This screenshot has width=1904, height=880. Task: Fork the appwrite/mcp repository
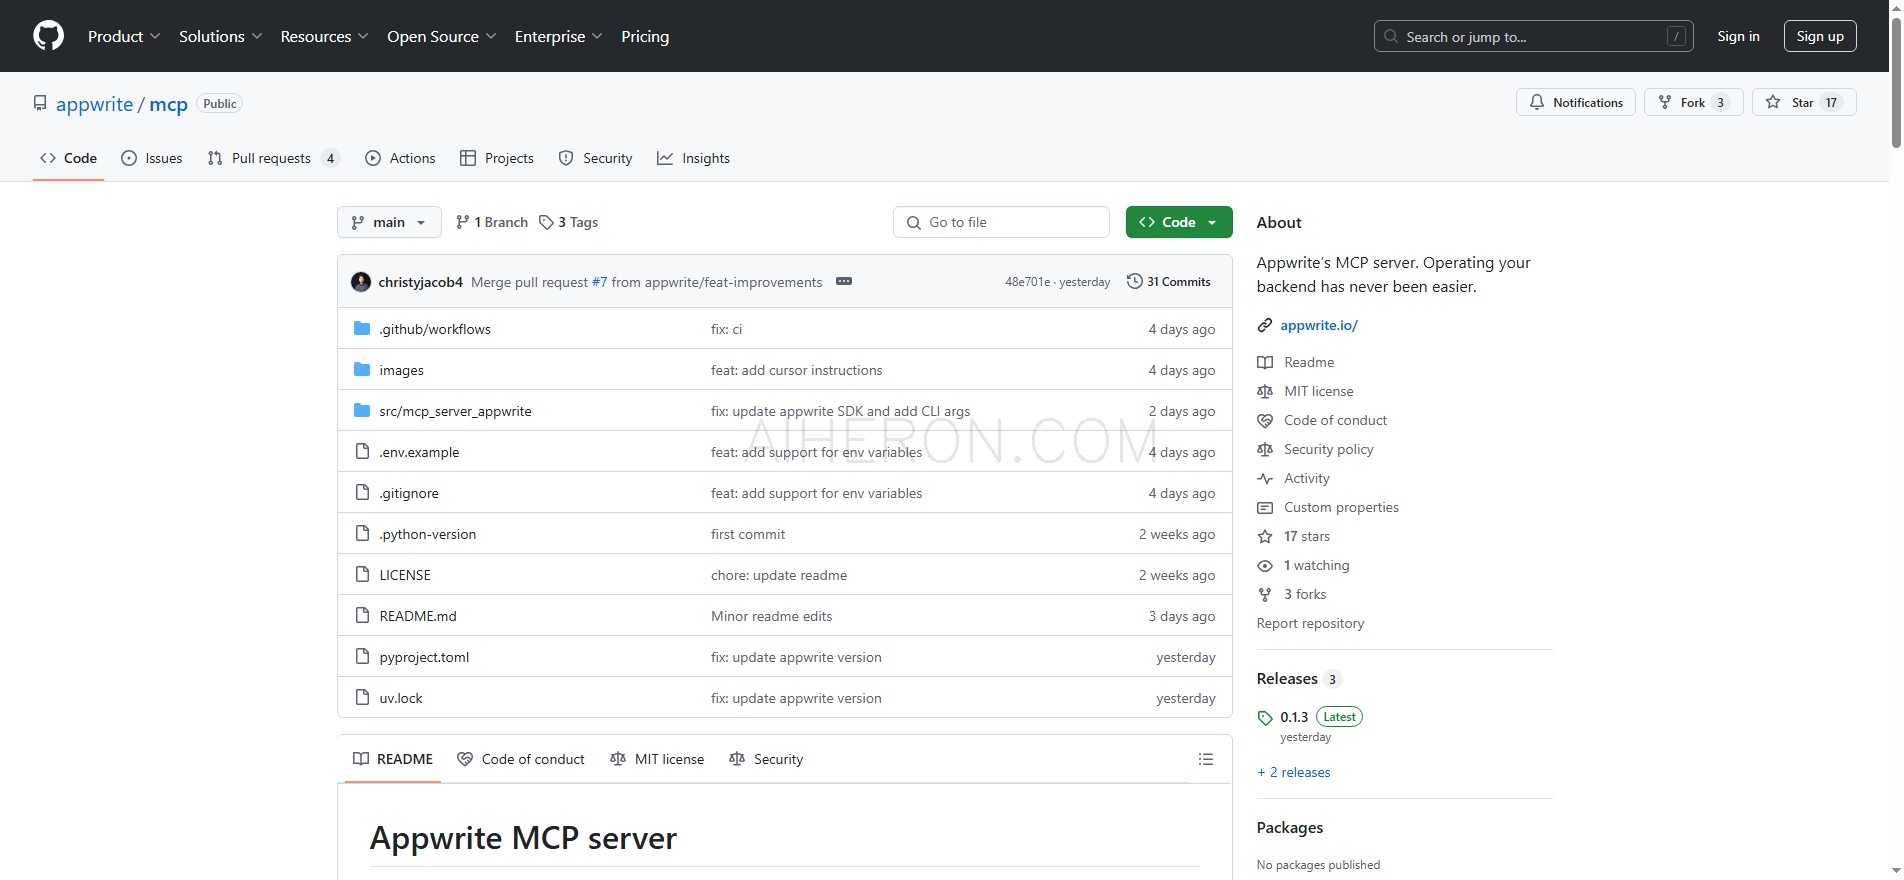pyautogui.click(x=1693, y=102)
